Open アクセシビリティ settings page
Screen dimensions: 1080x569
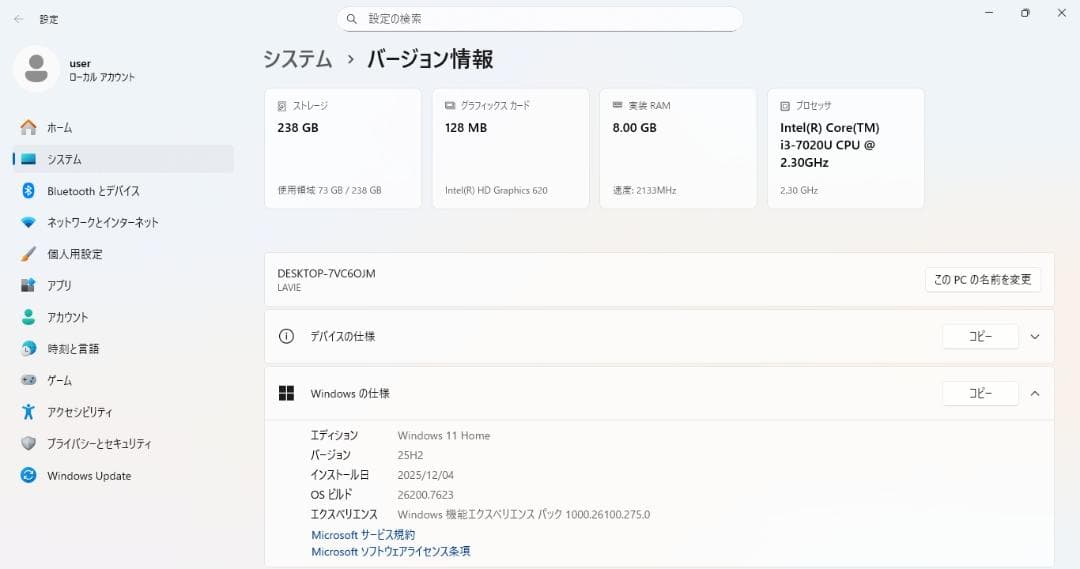coord(123,412)
